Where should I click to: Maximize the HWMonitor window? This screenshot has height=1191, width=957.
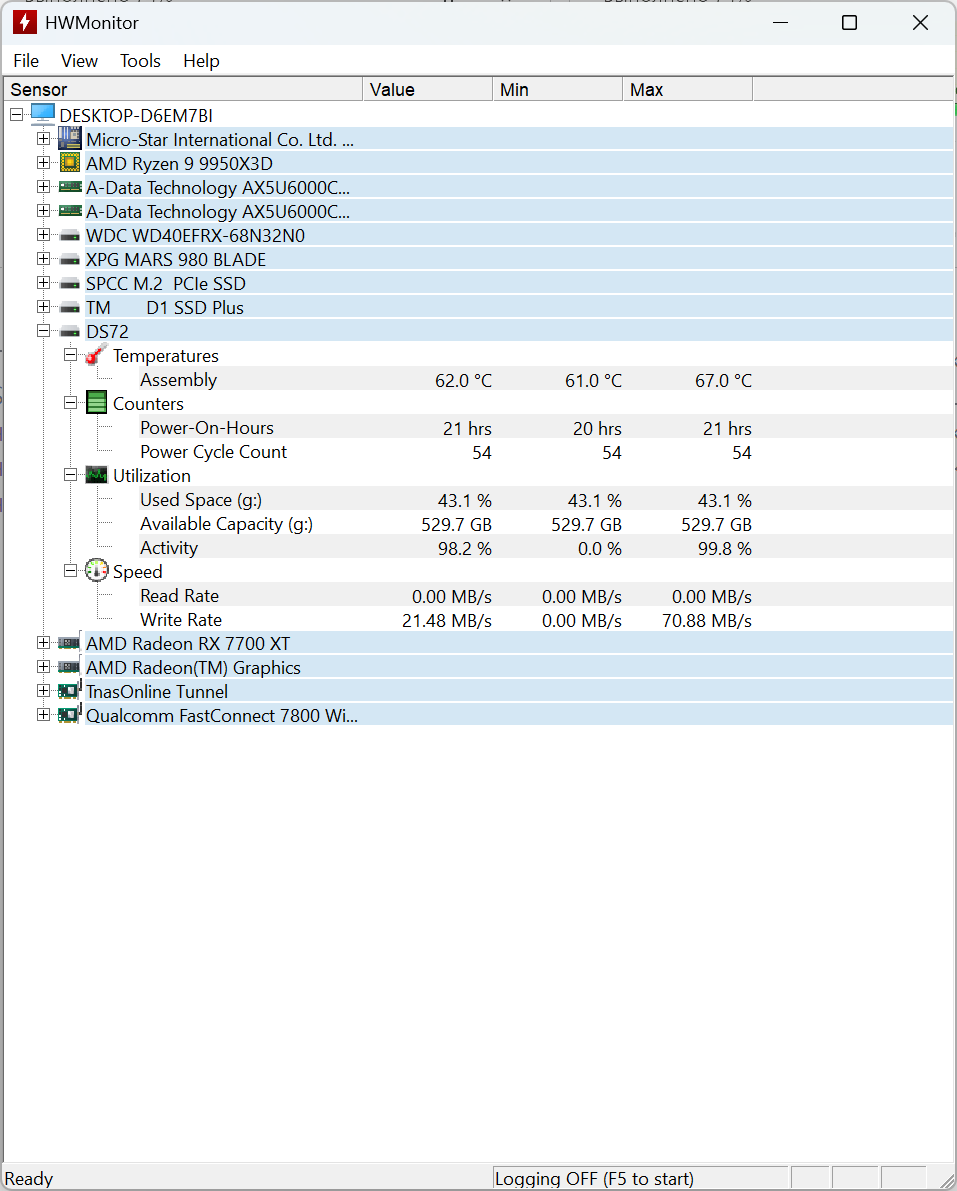pyautogui.click(x=849, y=23)
